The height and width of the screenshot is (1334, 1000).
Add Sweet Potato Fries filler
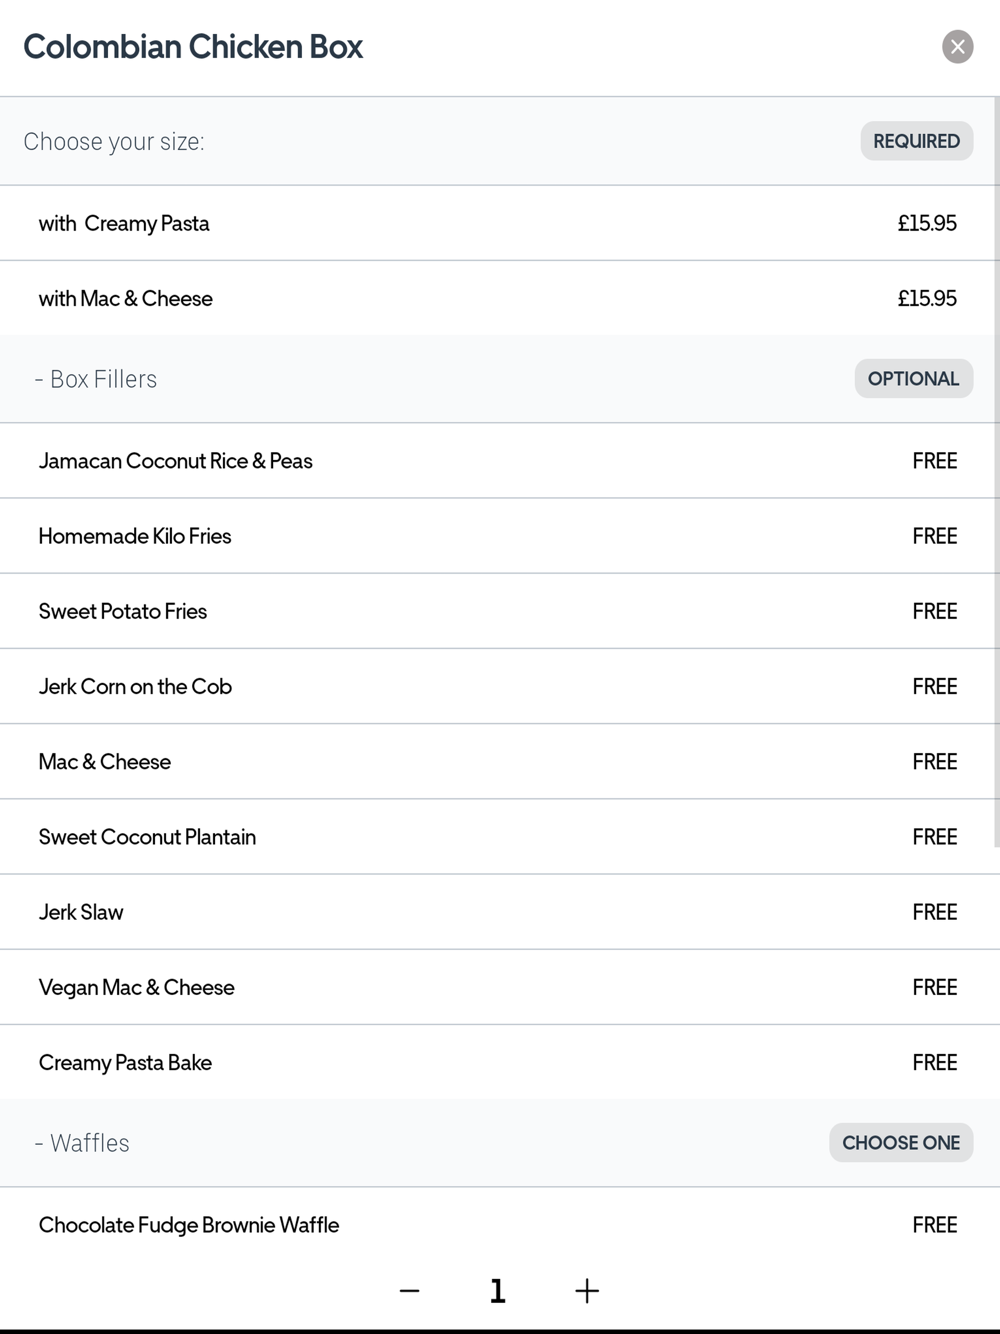[497, 611]
